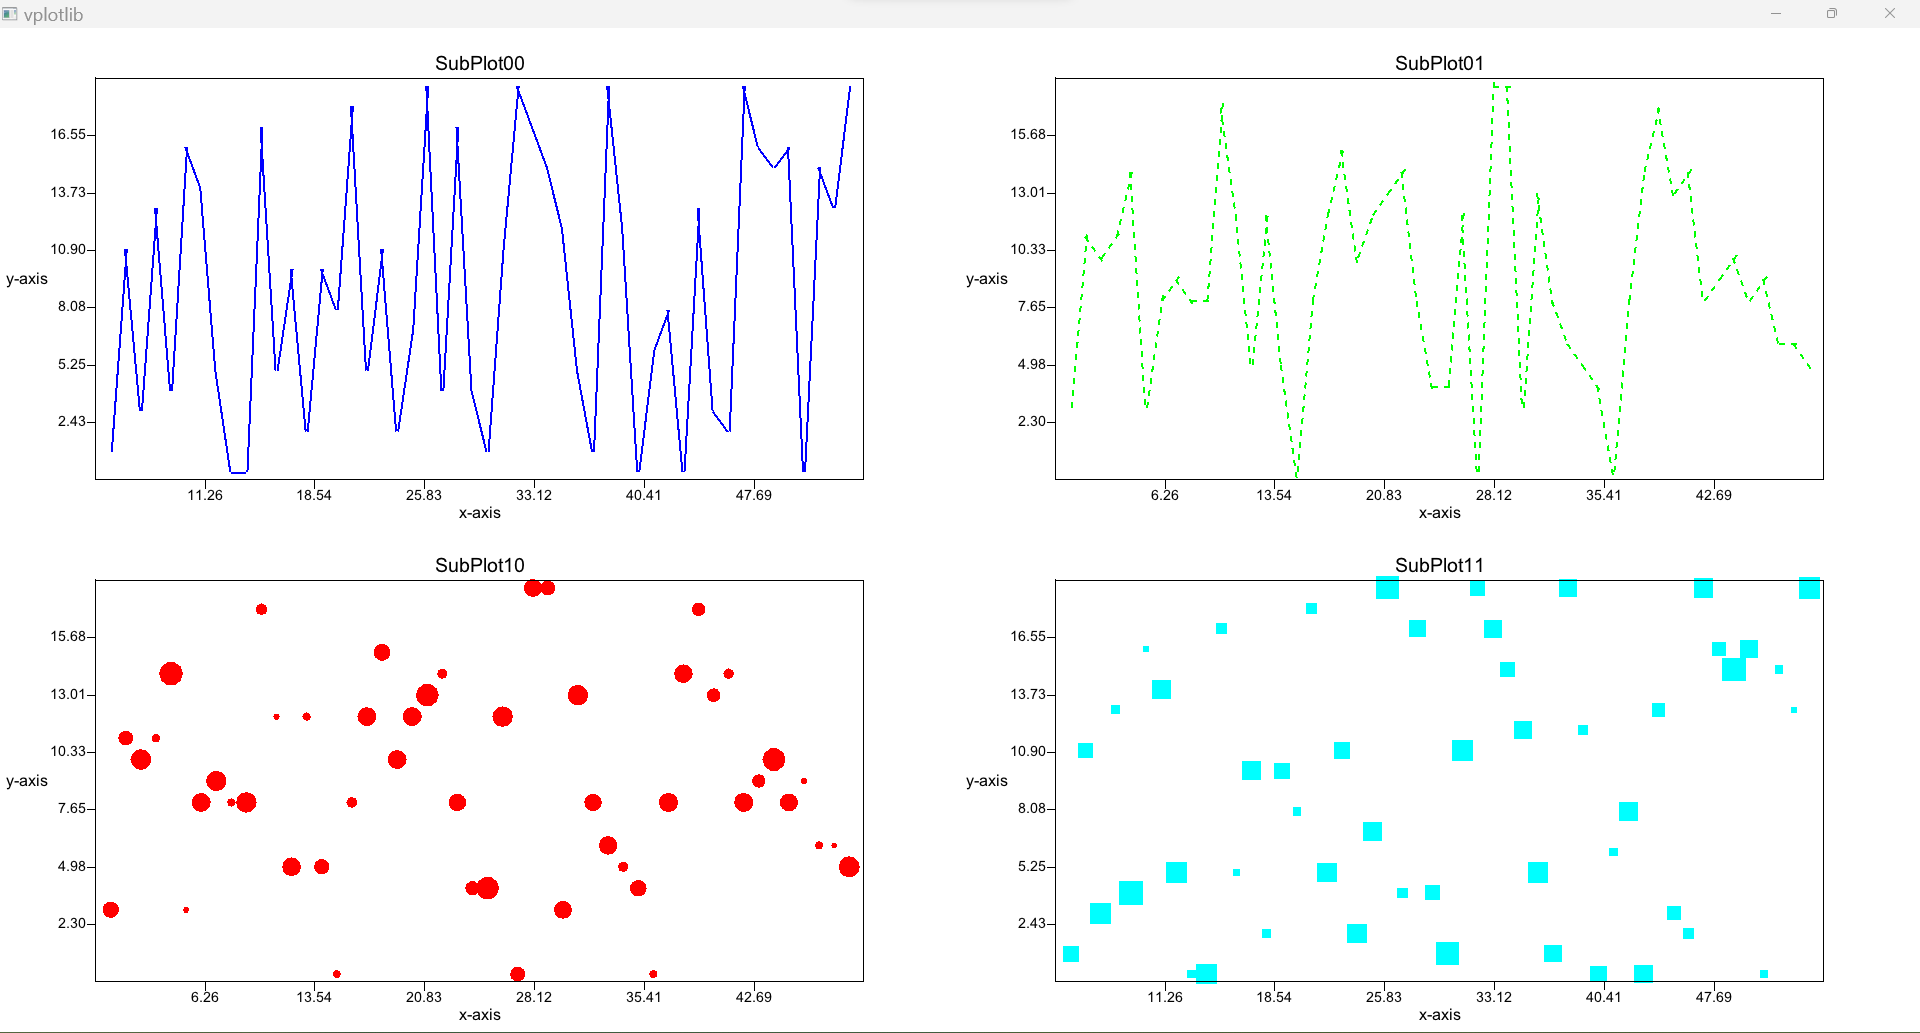Select the x-axis label below SubPlot10
The image size is (1920, 1033).
(479, 1015)
